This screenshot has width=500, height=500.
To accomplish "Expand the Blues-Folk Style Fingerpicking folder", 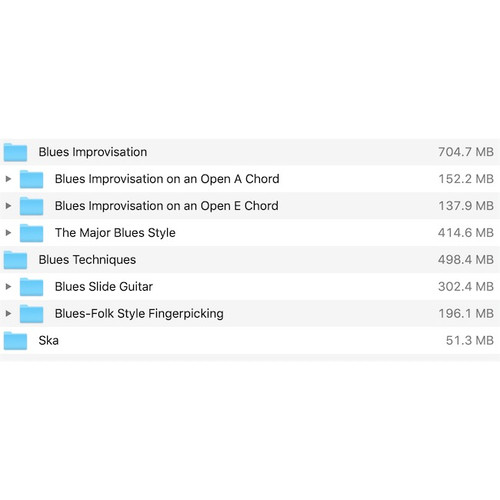I will coord(8,314).
